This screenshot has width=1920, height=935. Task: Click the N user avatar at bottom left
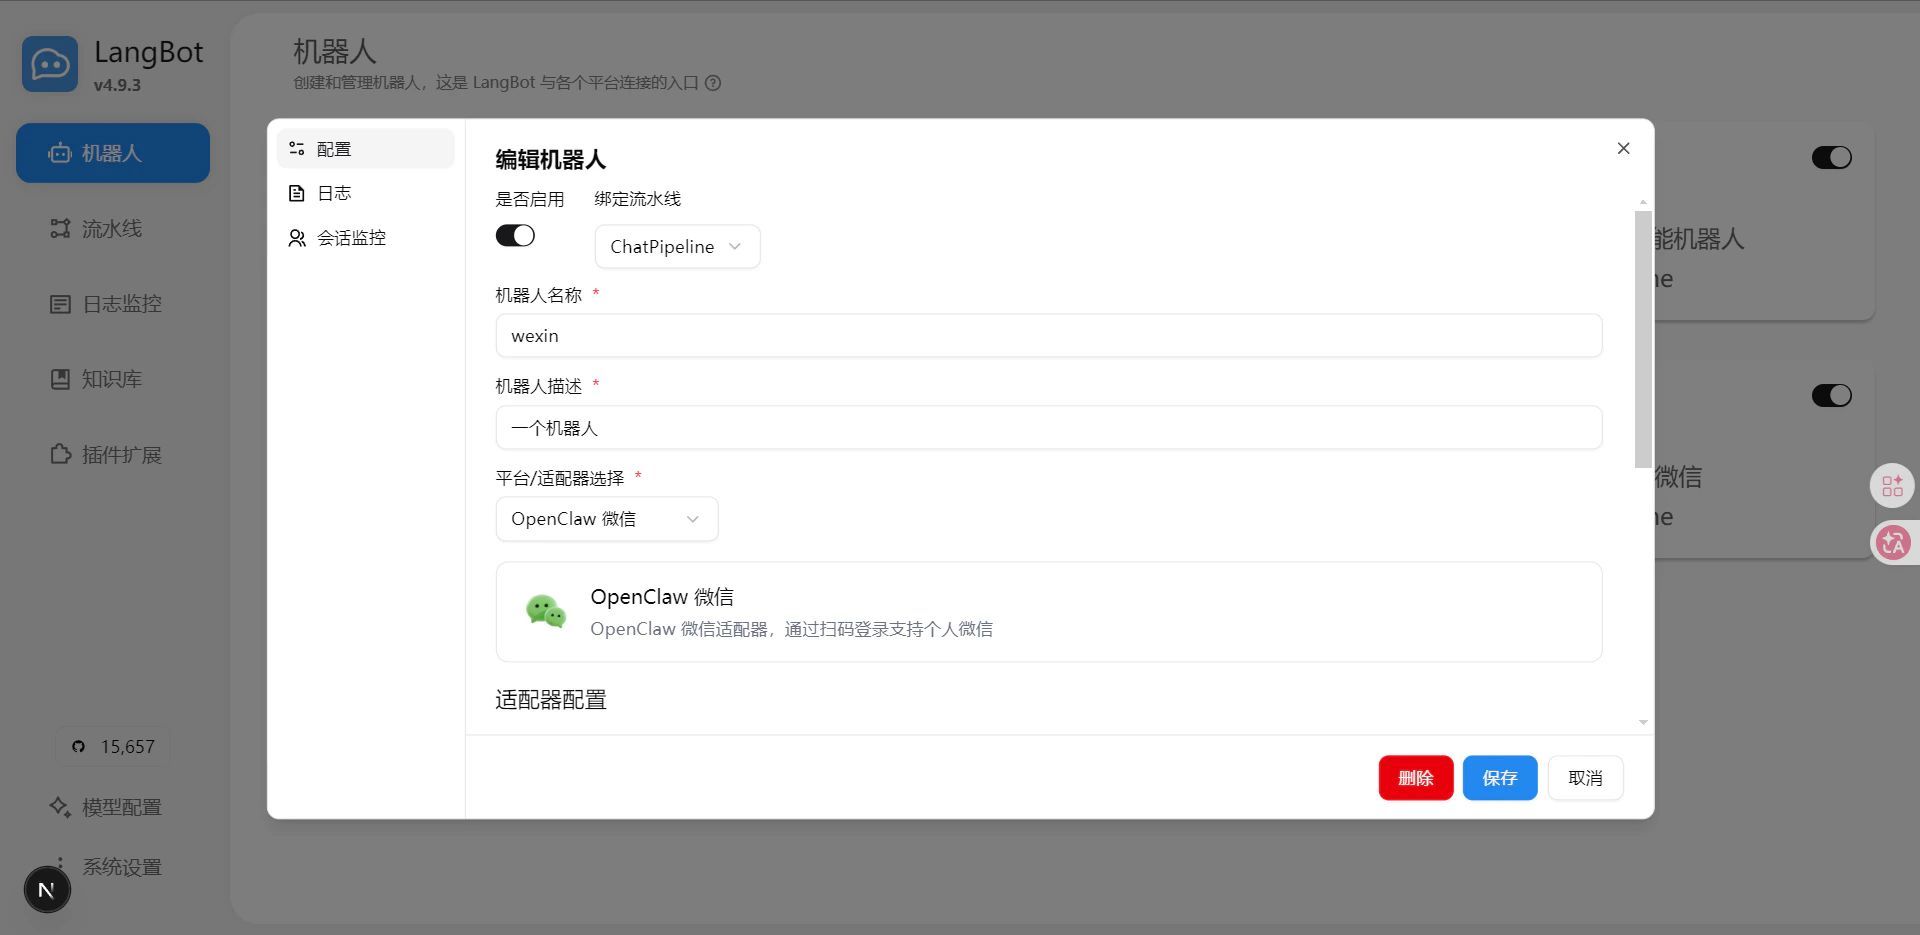pyautogui.click(x=47, y=888)
